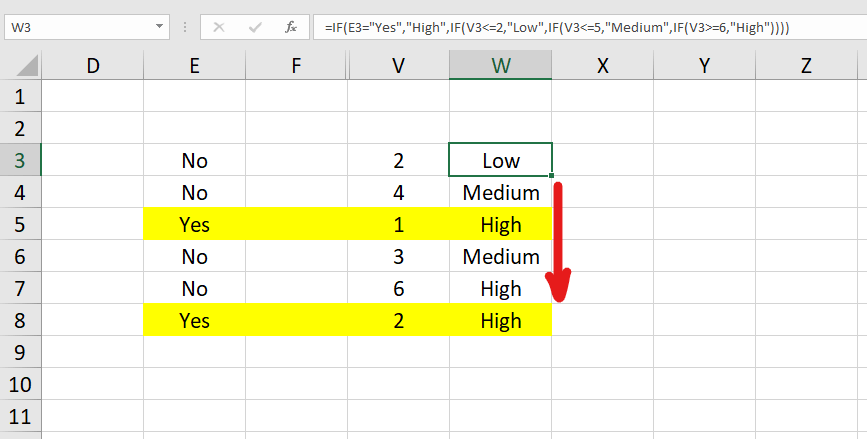Click cell V7 with value 6
Screen dimensions: 867x439
click(398, 289)
